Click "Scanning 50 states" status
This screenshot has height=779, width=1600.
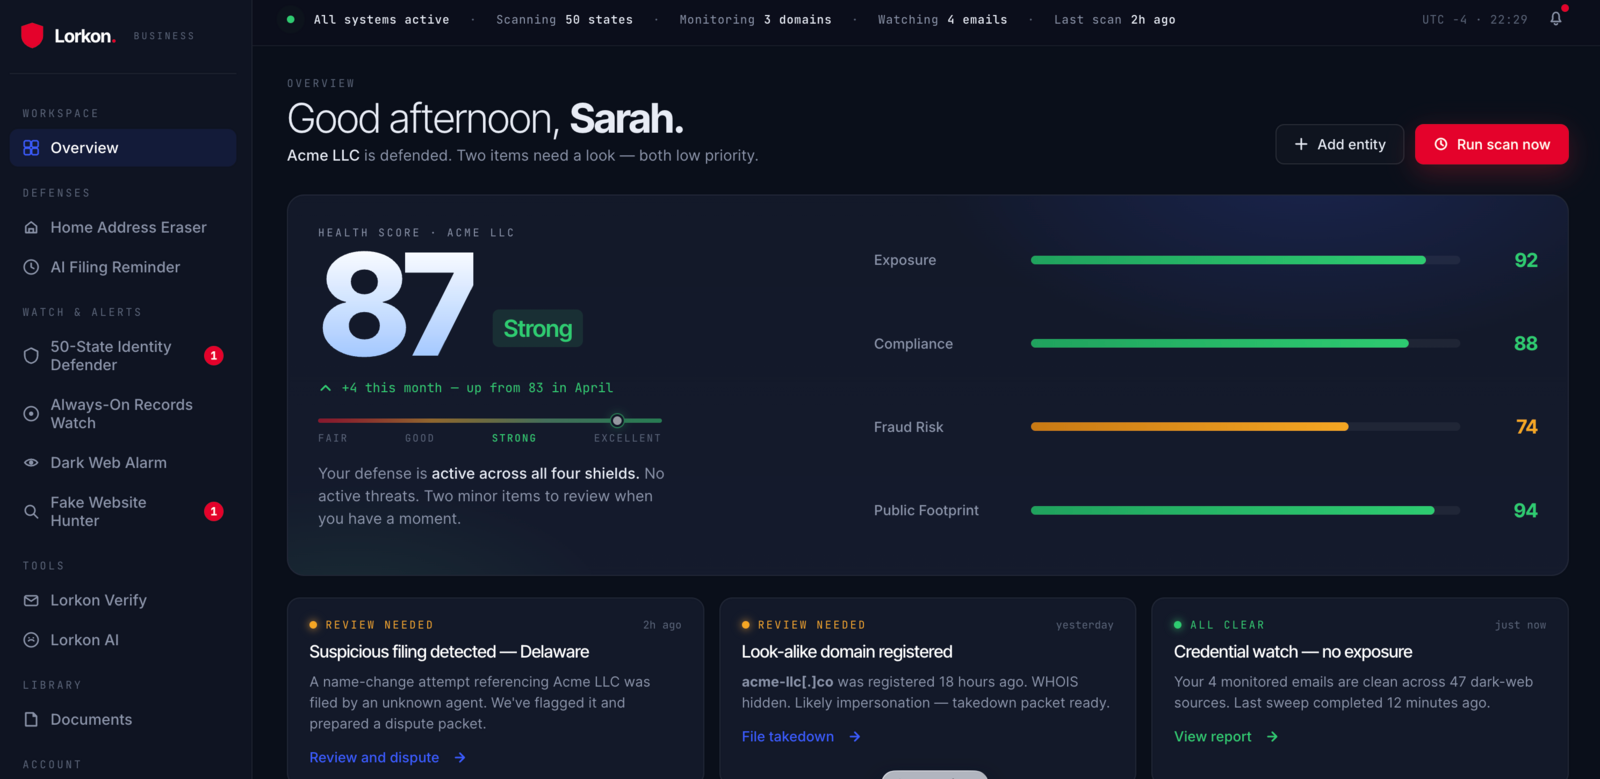pyautogui.click(x=564, y=19)
